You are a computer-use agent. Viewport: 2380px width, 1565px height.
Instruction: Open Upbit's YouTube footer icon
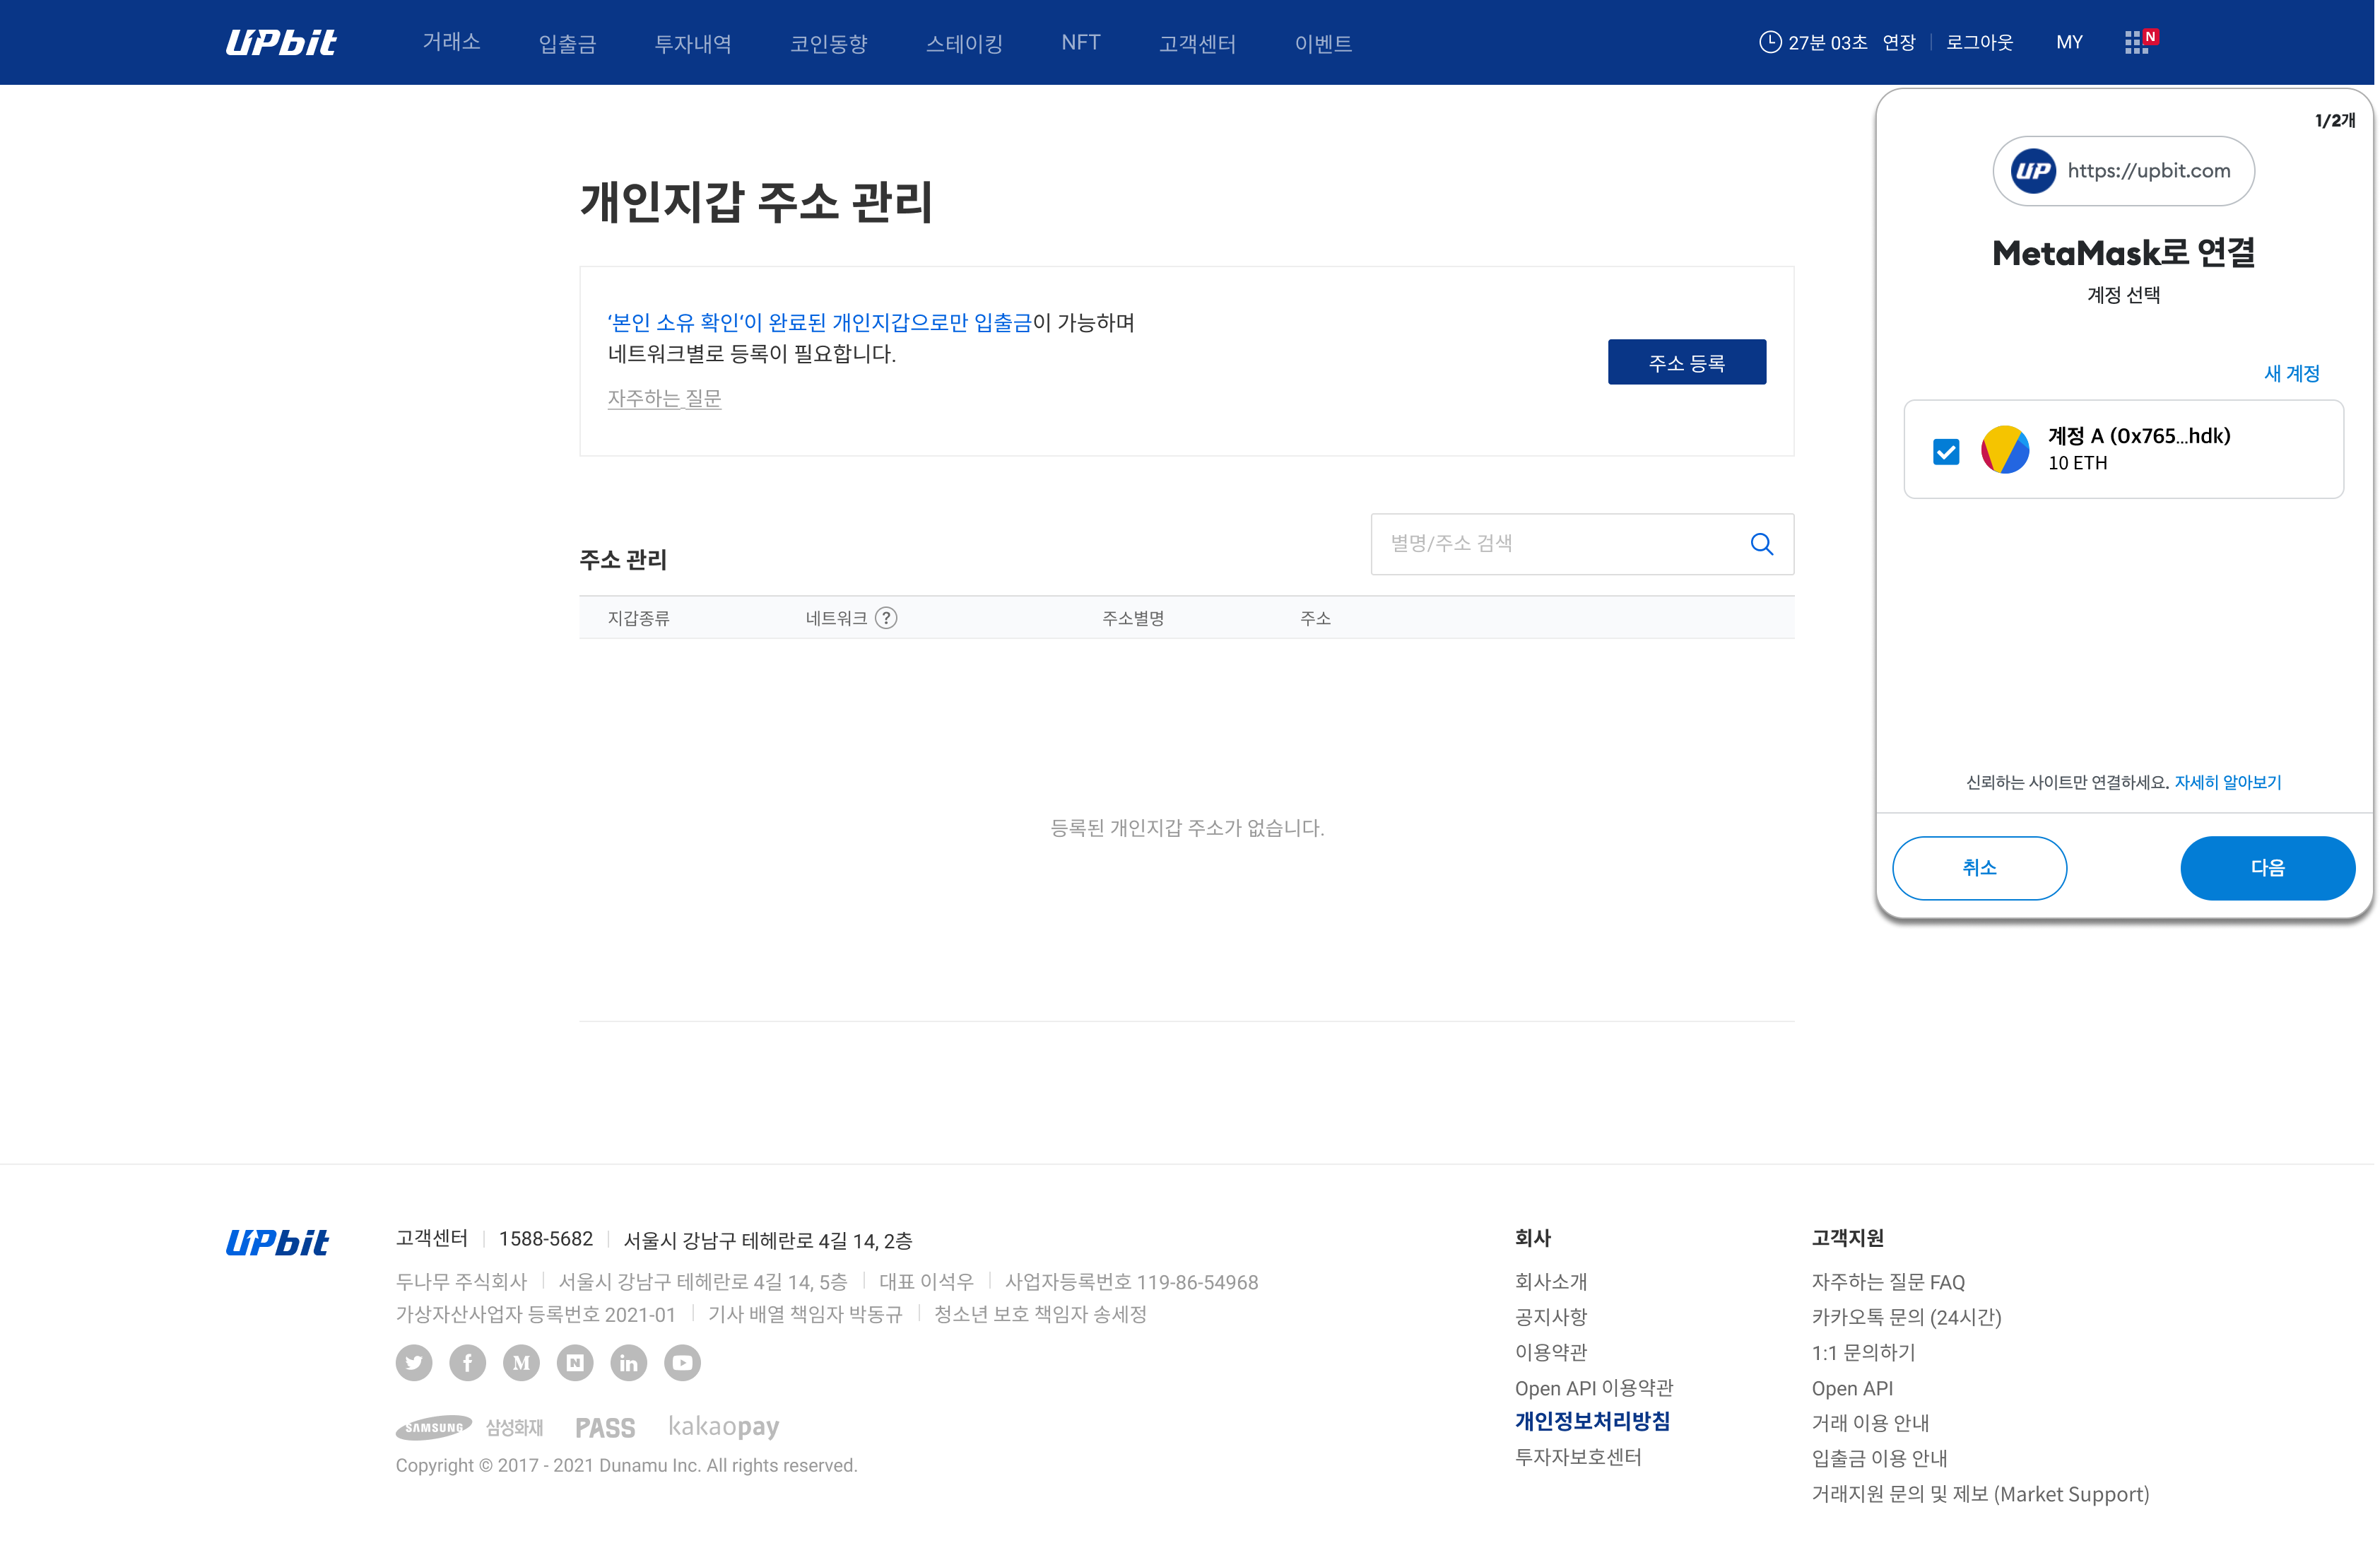(x=682, y=1362)
